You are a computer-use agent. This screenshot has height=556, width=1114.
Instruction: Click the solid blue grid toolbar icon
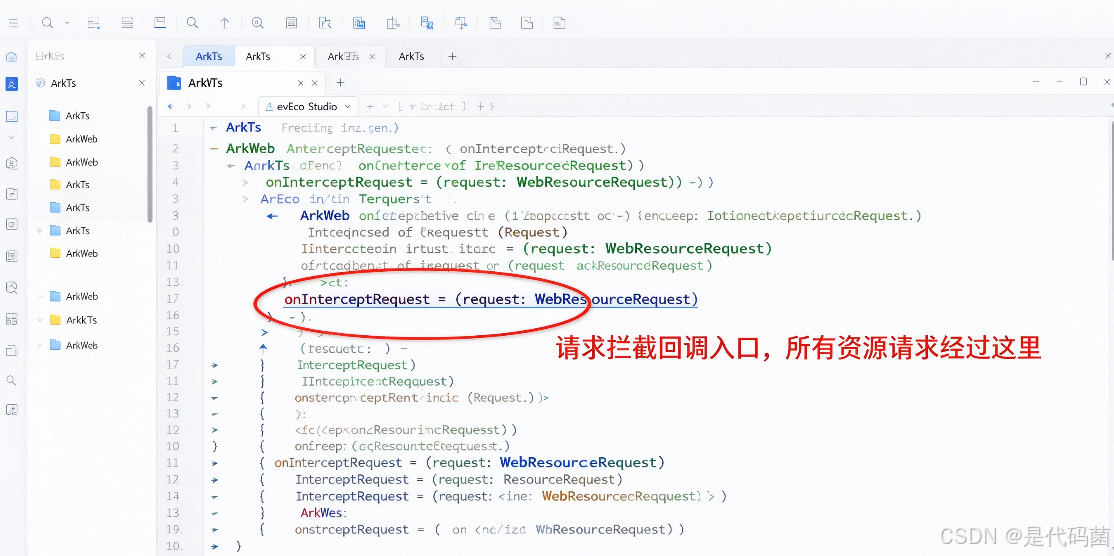click(x=359, y=23)
